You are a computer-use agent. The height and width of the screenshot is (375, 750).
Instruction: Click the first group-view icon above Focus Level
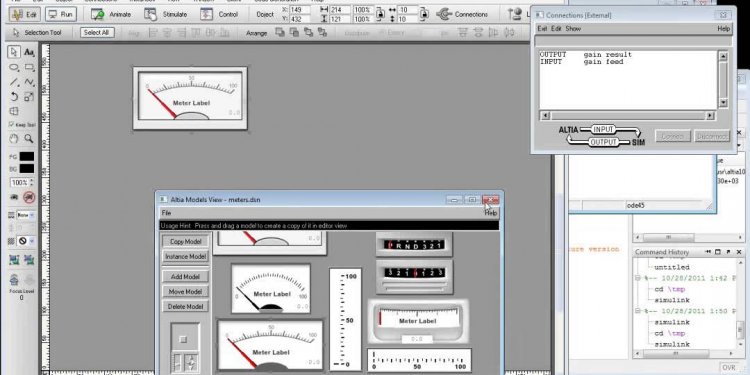coord(14,260)
